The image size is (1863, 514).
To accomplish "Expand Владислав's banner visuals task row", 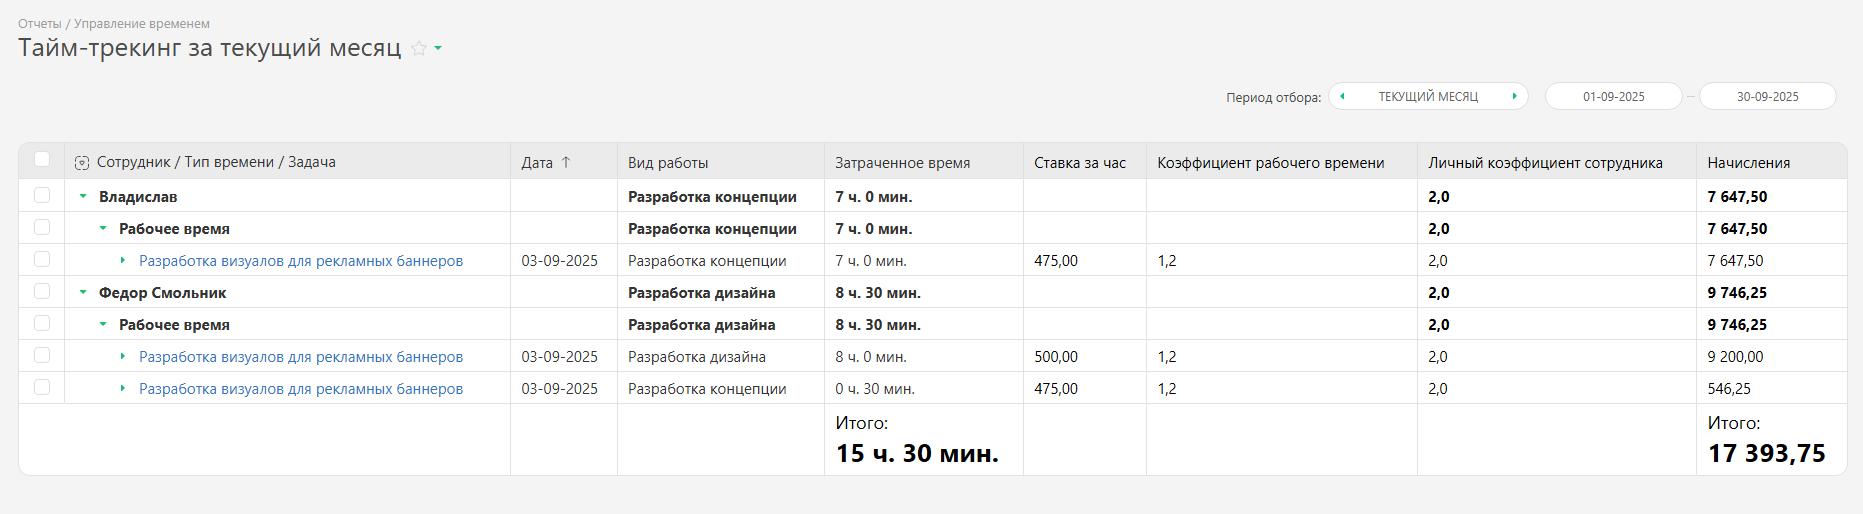I will (123, 261).
